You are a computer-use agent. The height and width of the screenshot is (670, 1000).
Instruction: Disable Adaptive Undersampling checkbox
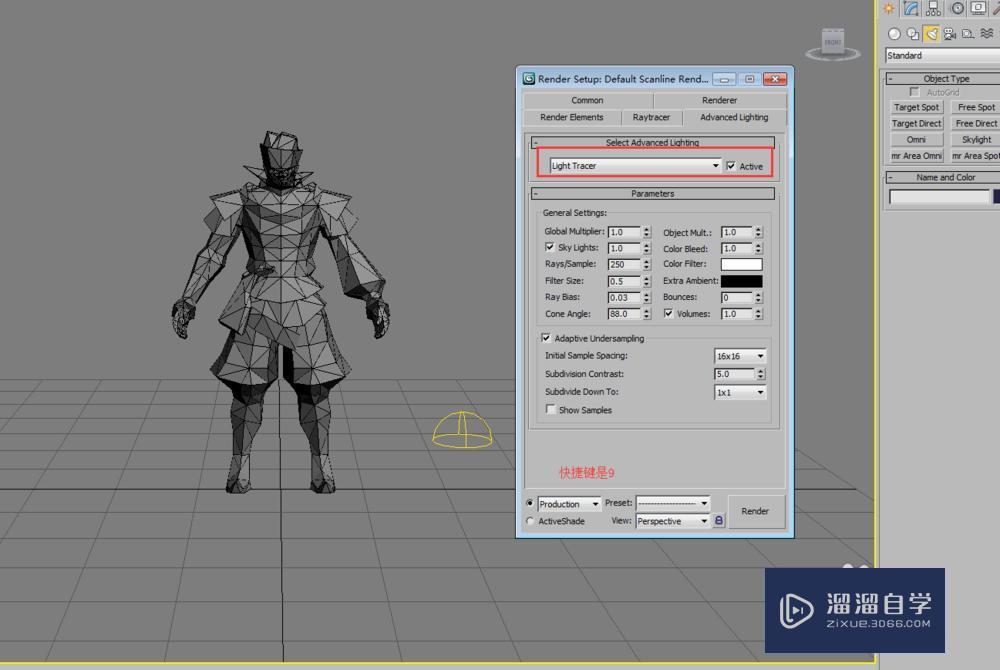[x=546, y=338]
